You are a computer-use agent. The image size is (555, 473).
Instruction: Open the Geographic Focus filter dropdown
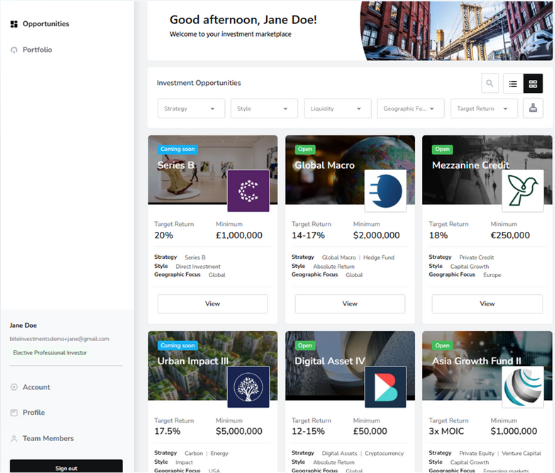coord(411,108)
